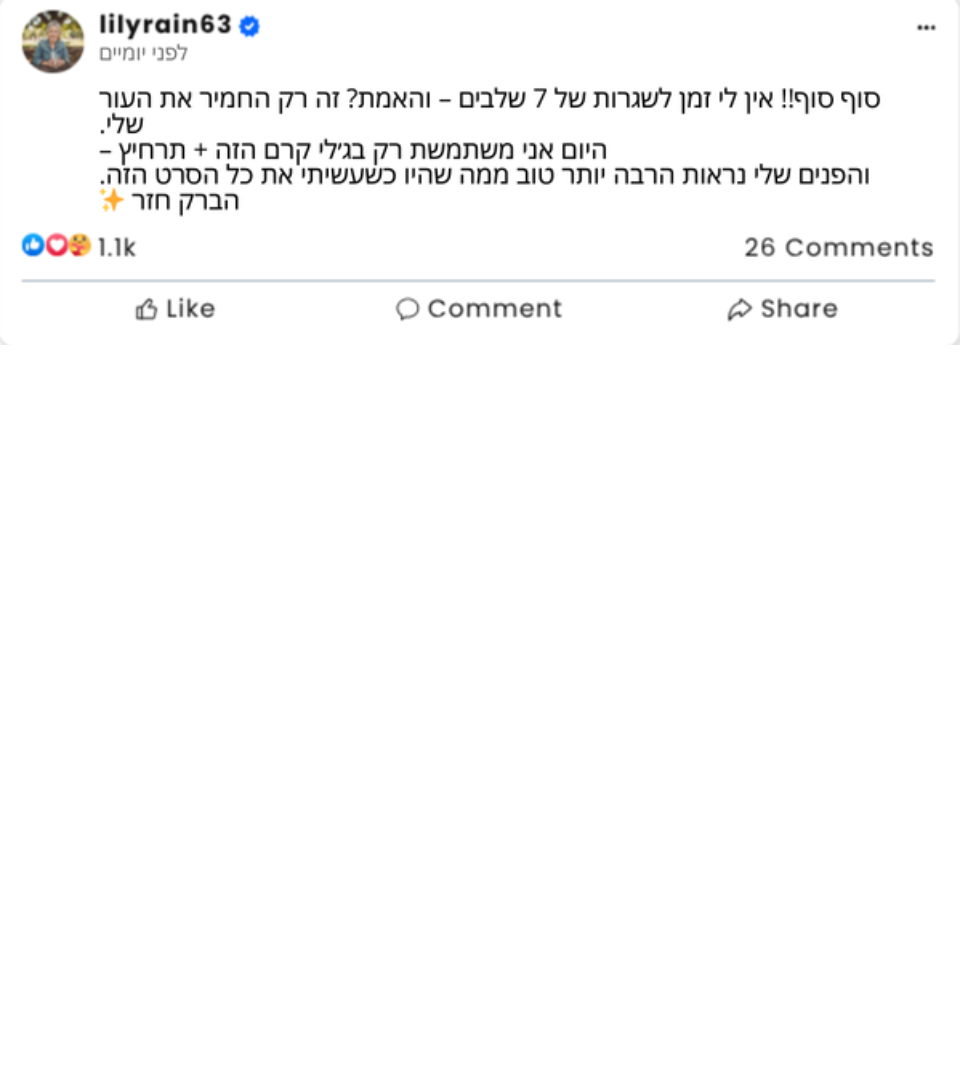Click the sparkles emoji ending the post
This screenshot has width=960, height=1088.
[x=112, y=201]
